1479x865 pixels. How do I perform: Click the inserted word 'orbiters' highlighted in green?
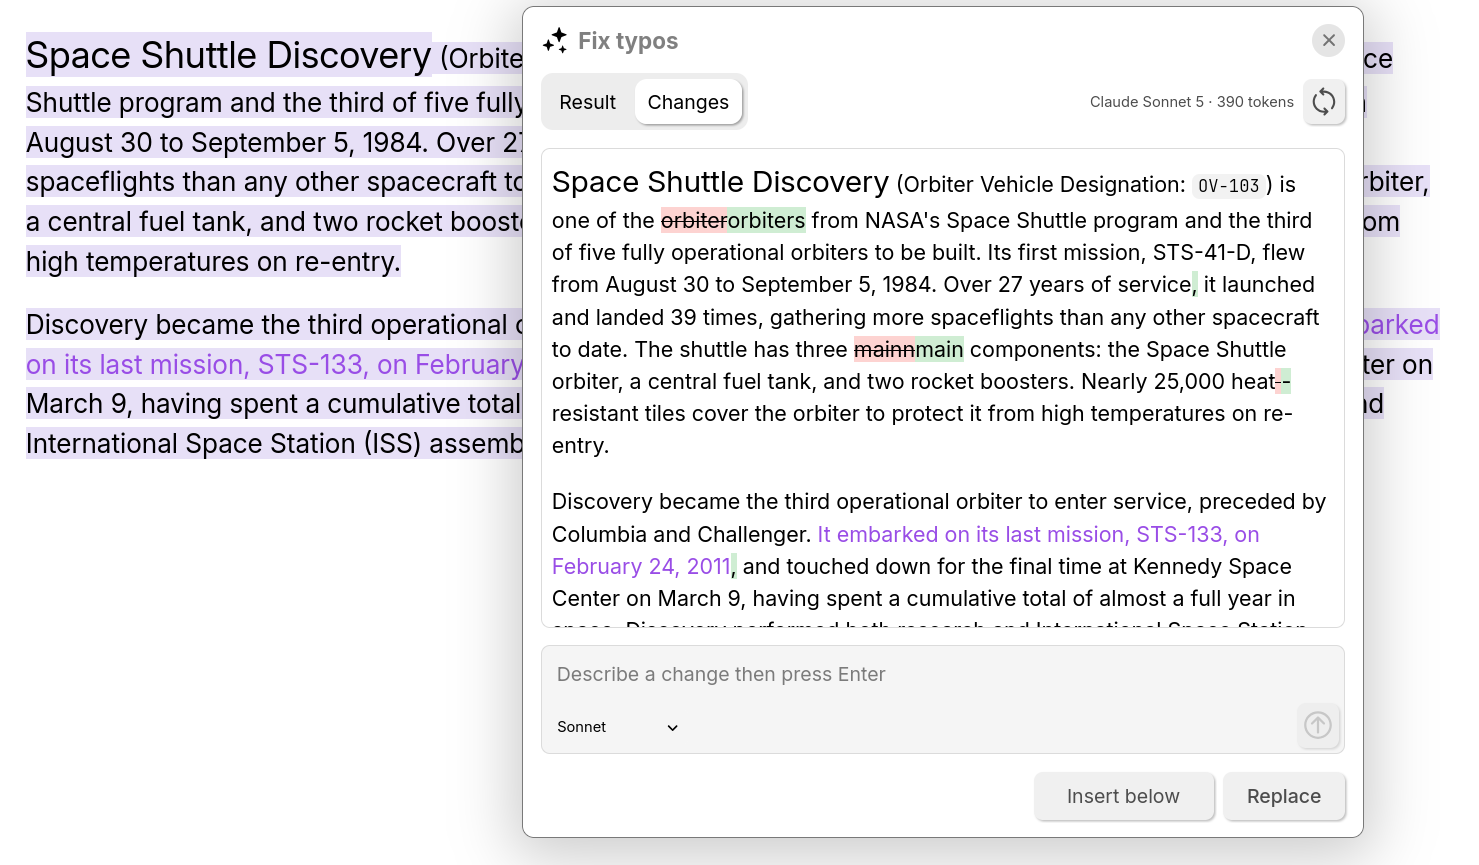click(x=766, y=220)
